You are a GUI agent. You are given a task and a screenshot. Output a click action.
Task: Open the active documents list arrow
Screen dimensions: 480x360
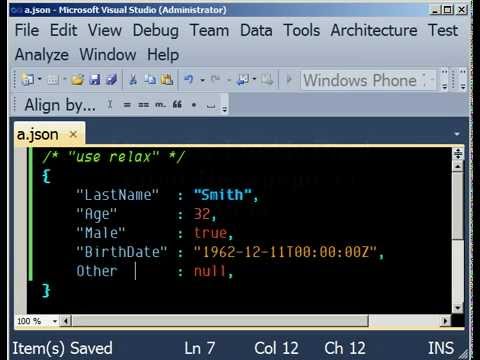457,134
